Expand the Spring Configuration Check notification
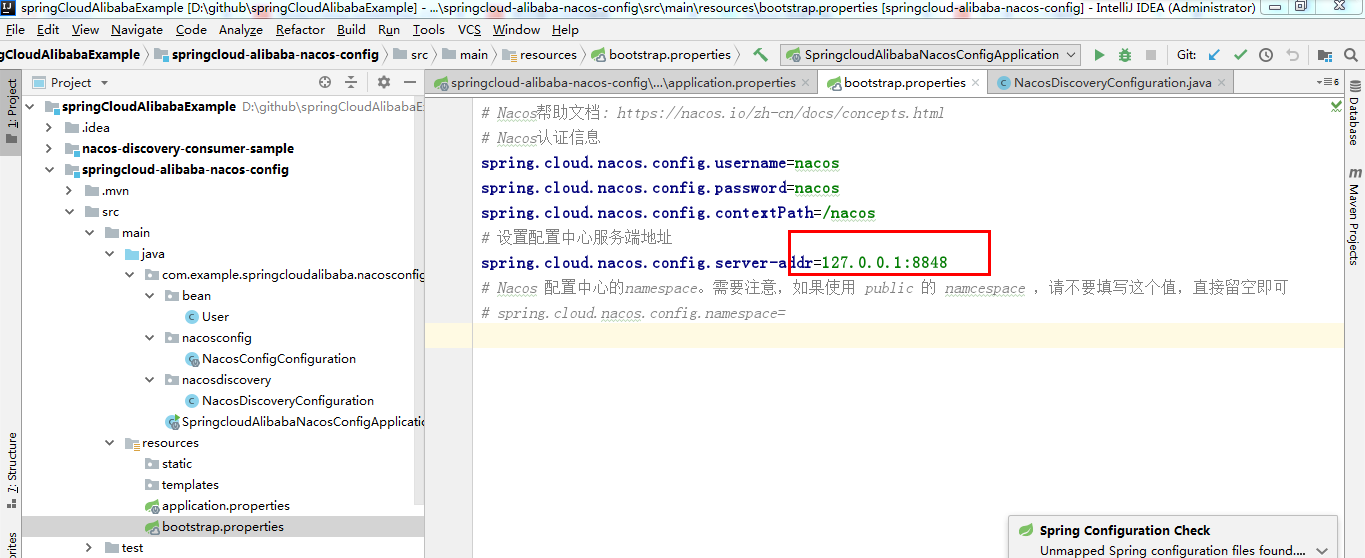 [x=1323, y=550]
